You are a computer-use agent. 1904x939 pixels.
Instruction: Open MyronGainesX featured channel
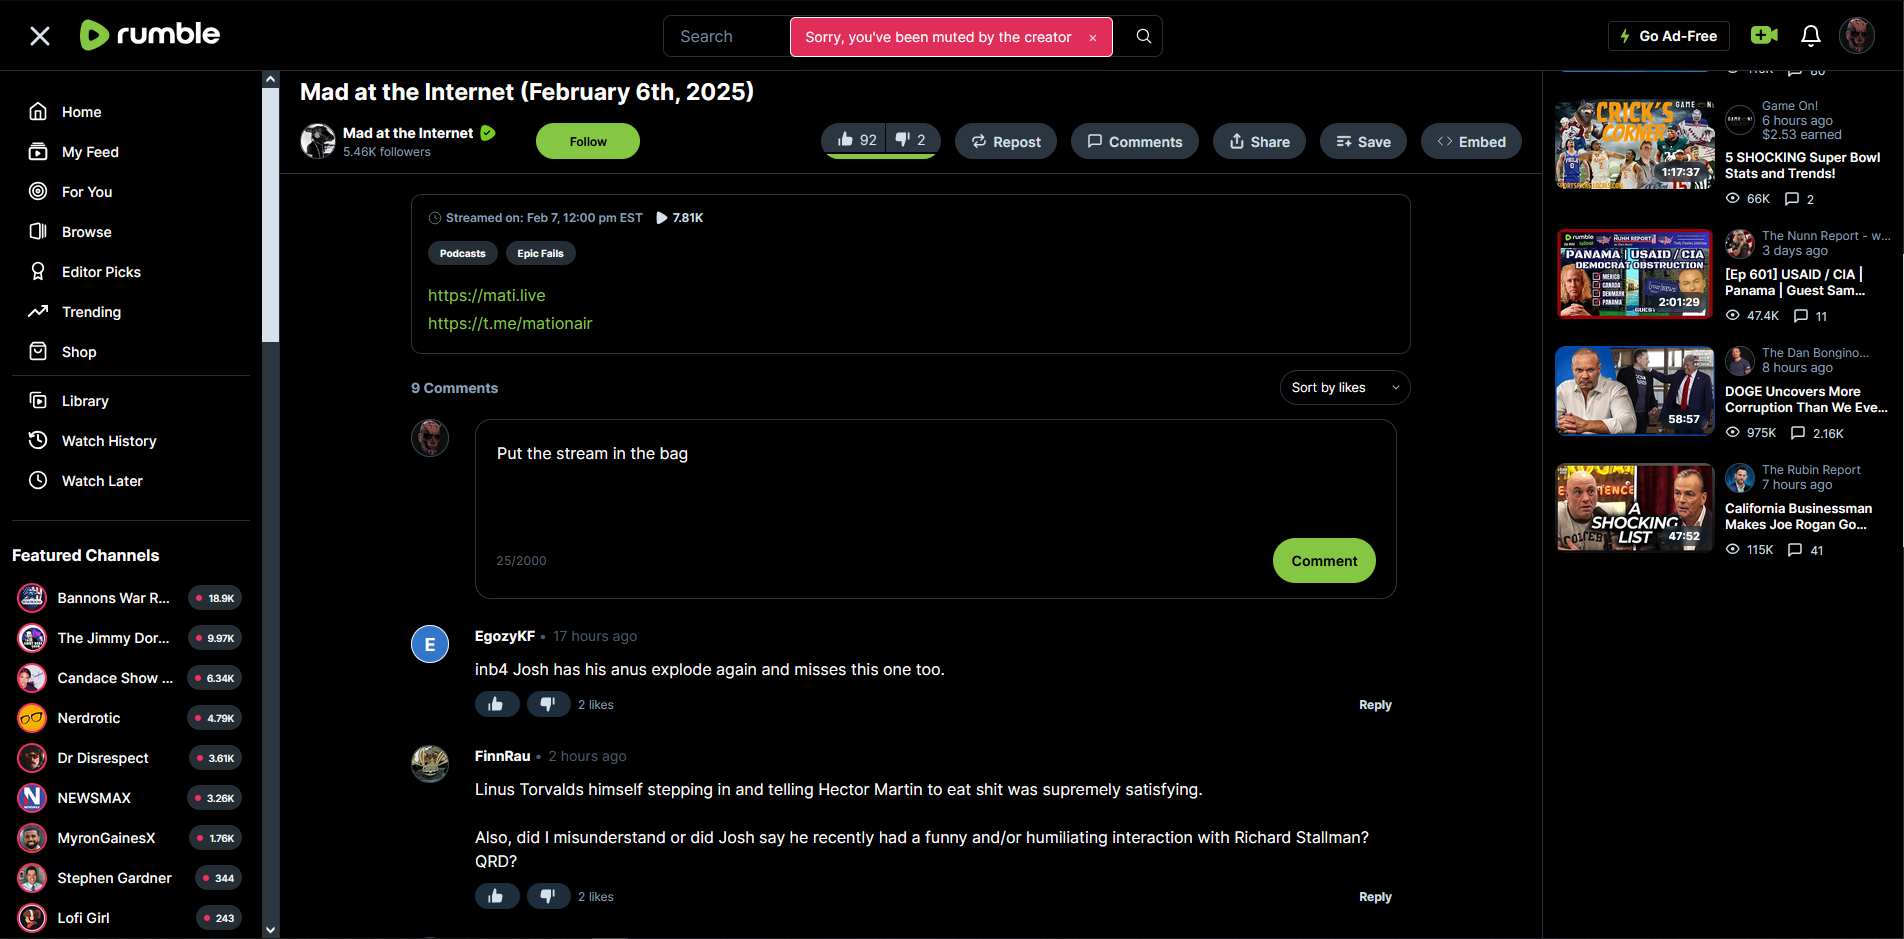pyautogui.click(x=130, y=838)
